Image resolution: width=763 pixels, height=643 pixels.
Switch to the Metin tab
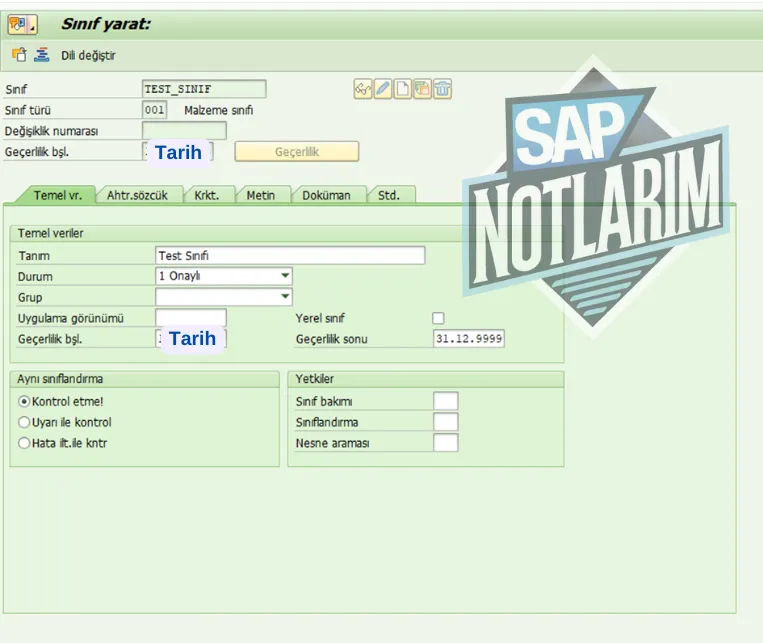[261, 195]
